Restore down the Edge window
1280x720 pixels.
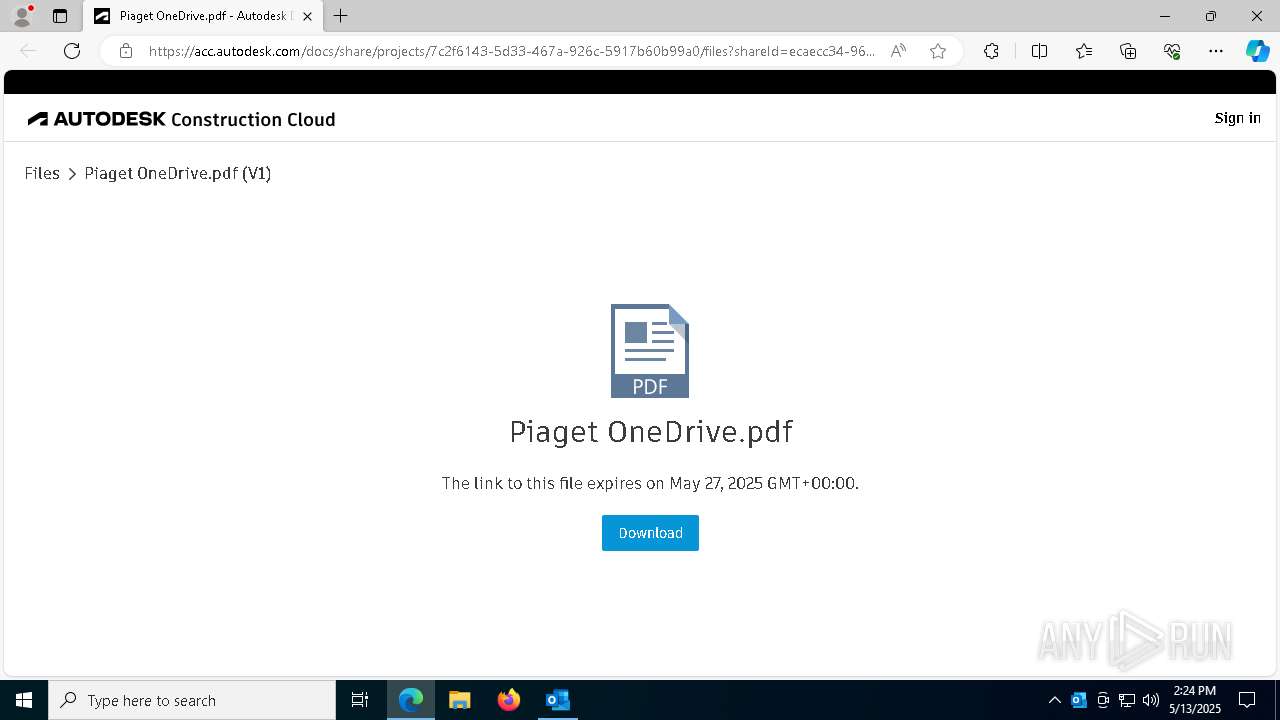click(x=1211, y=16)
